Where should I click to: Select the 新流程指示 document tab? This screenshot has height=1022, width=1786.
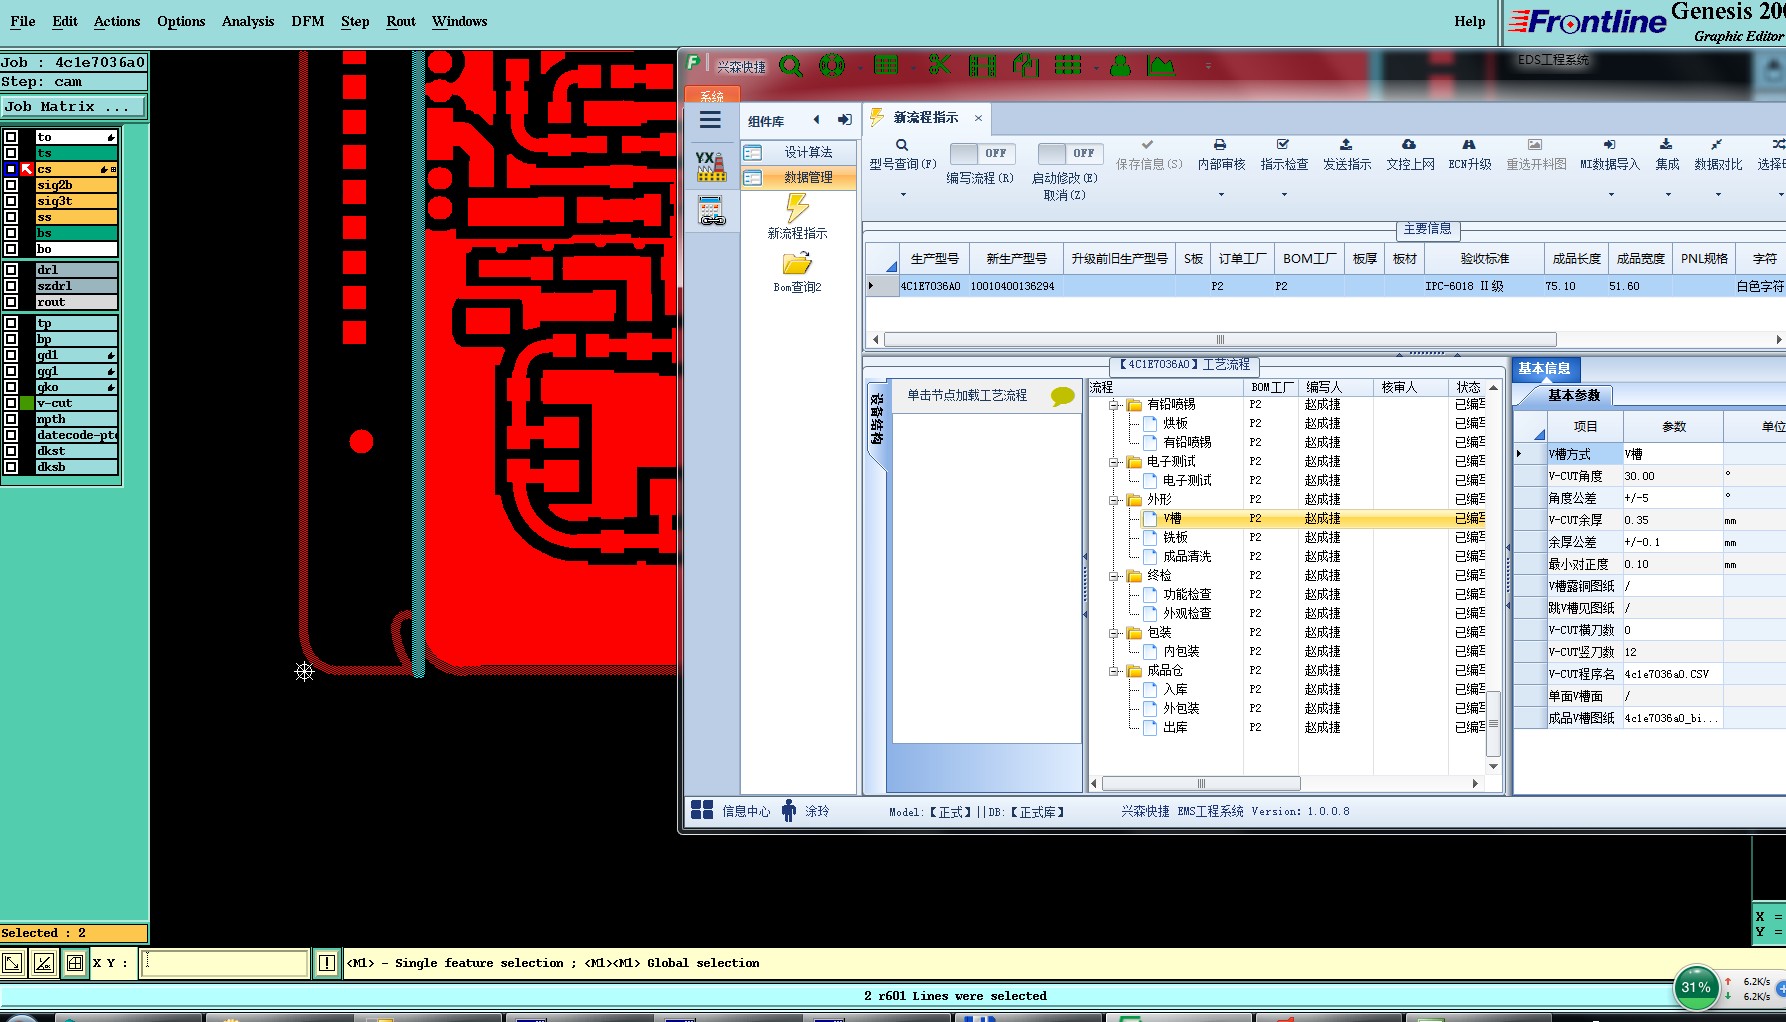coord(926,118)
